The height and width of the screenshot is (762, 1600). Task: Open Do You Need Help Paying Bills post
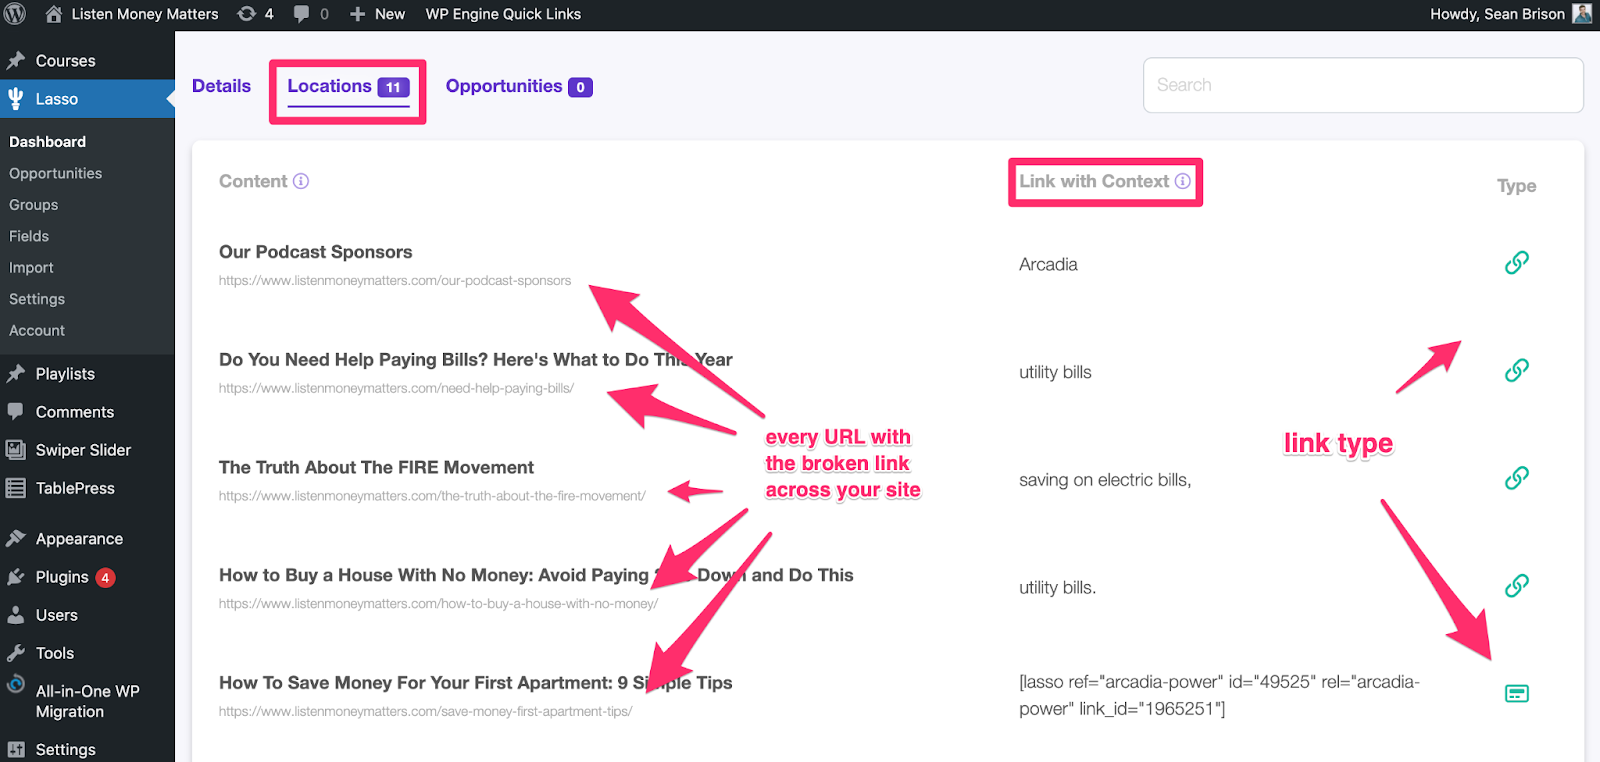(476, 360)
